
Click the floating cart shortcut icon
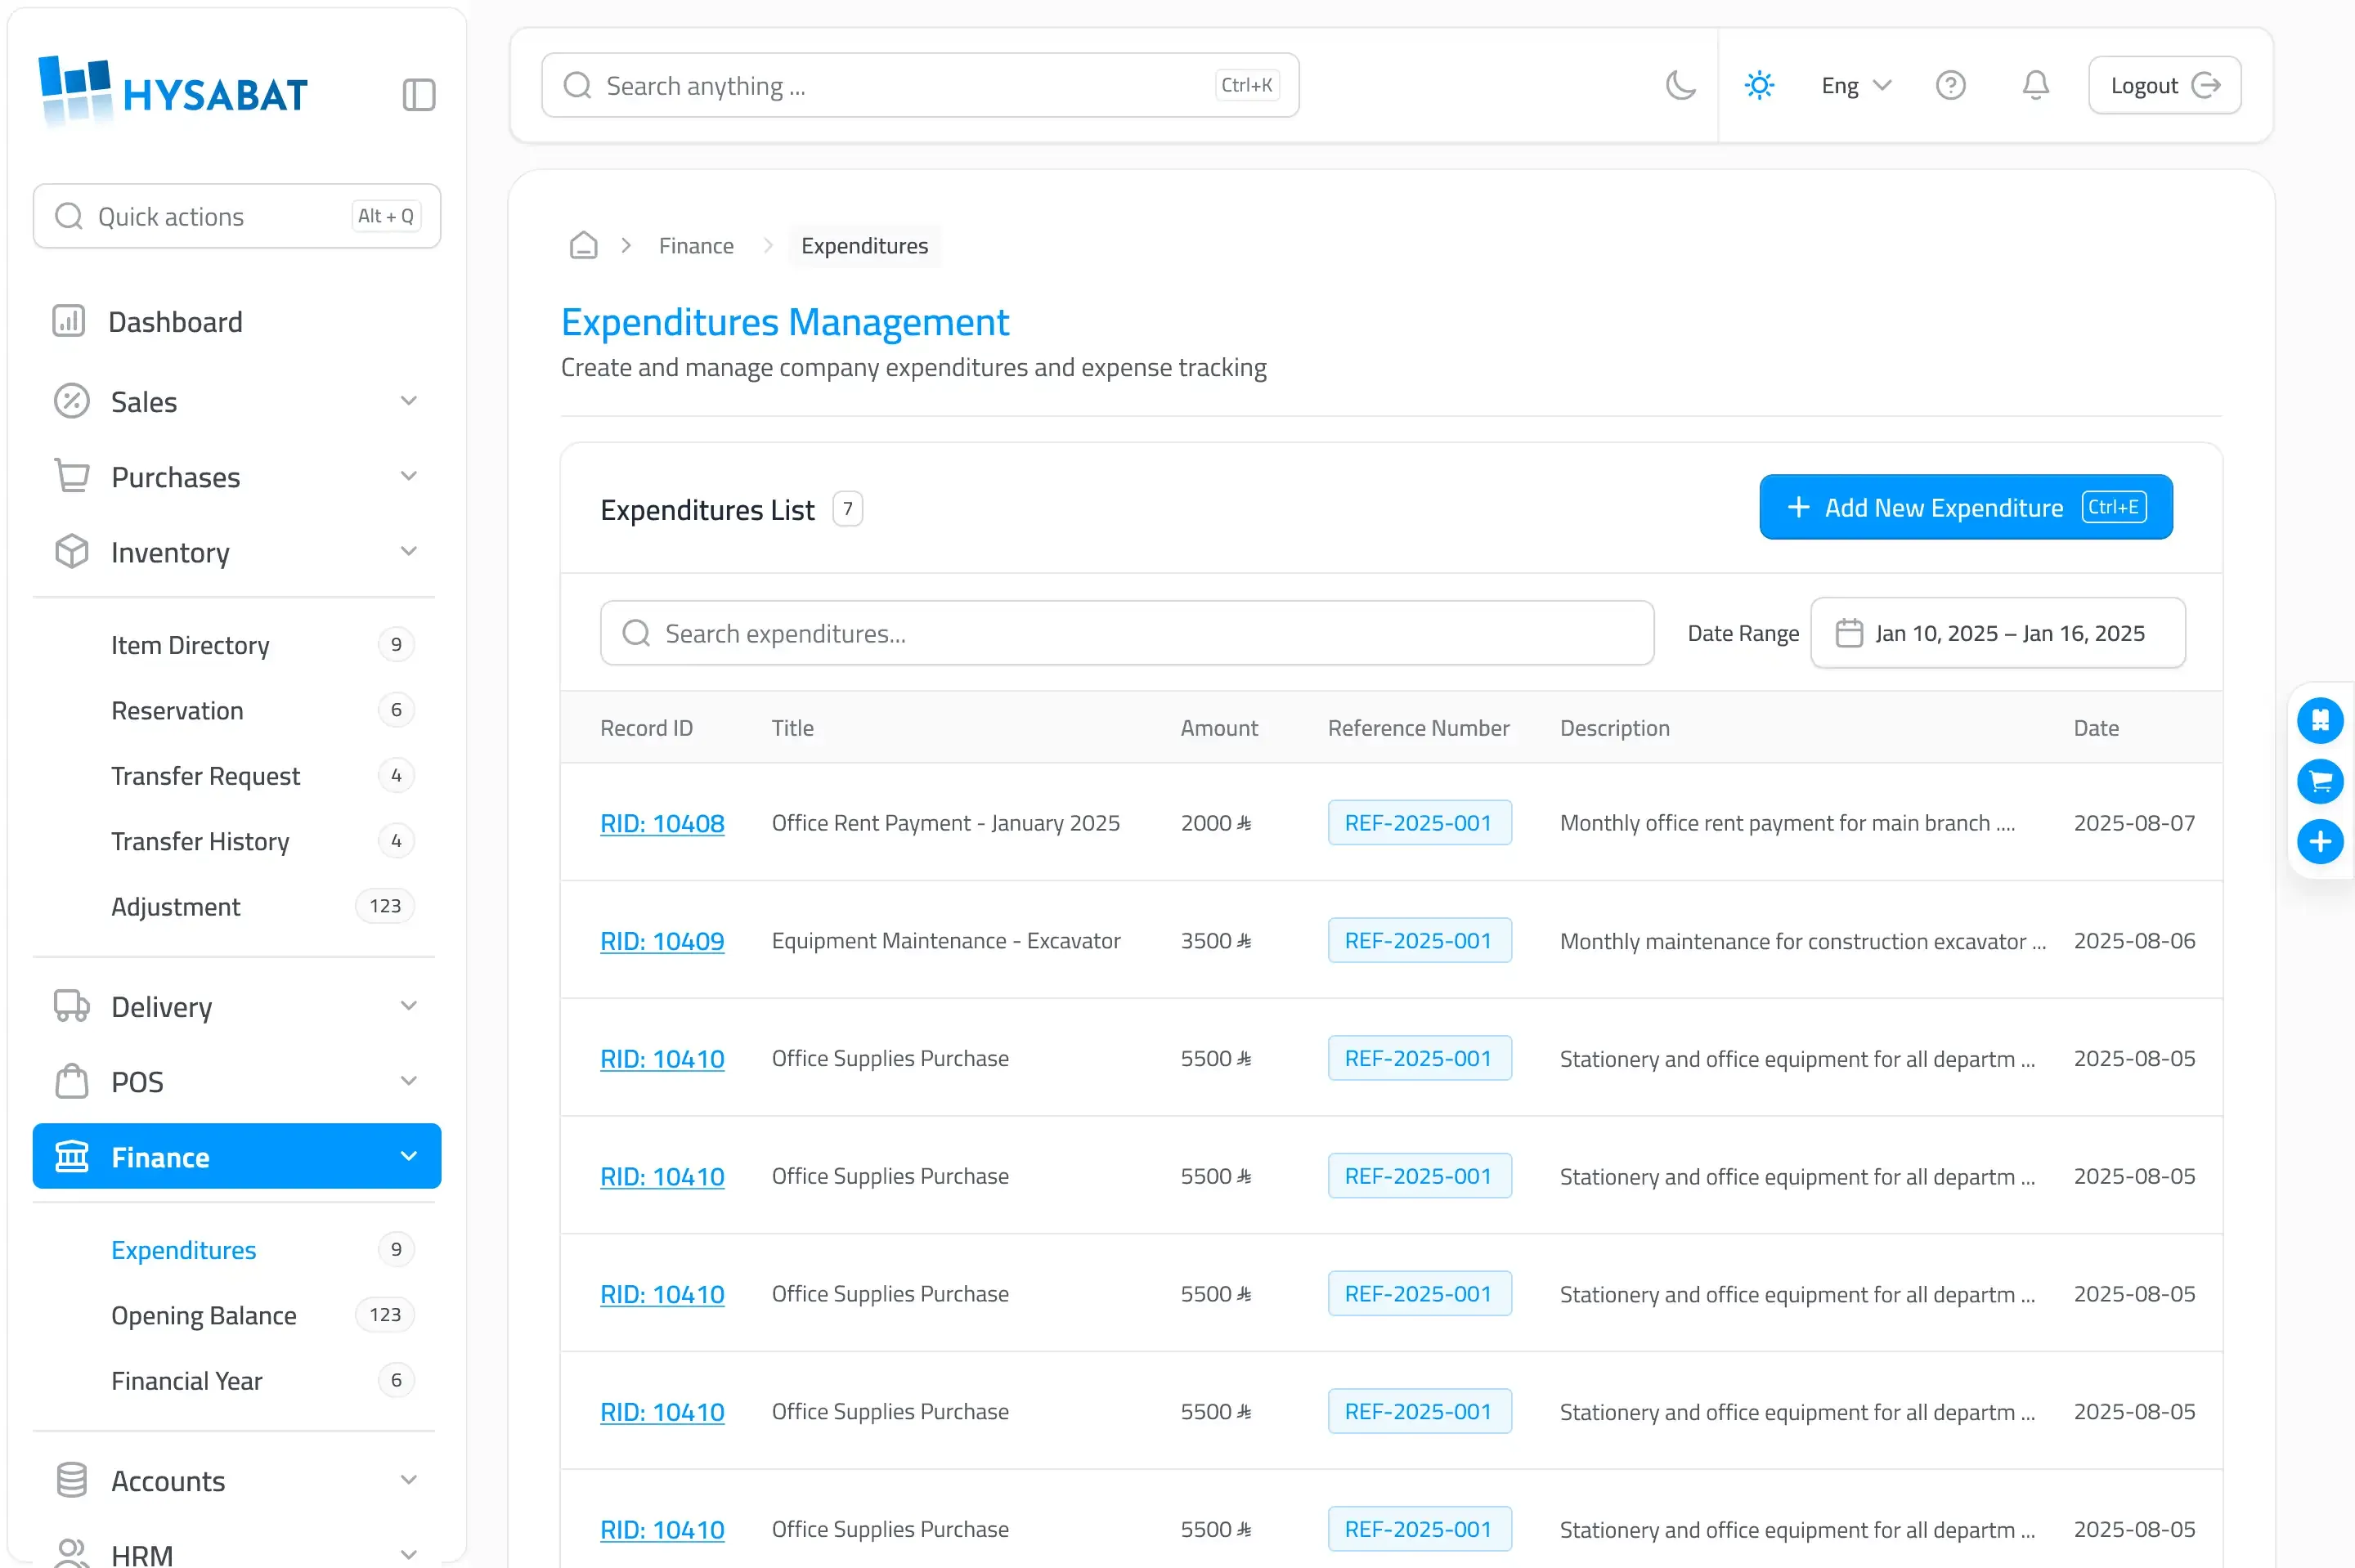[x=2320, y=781]
